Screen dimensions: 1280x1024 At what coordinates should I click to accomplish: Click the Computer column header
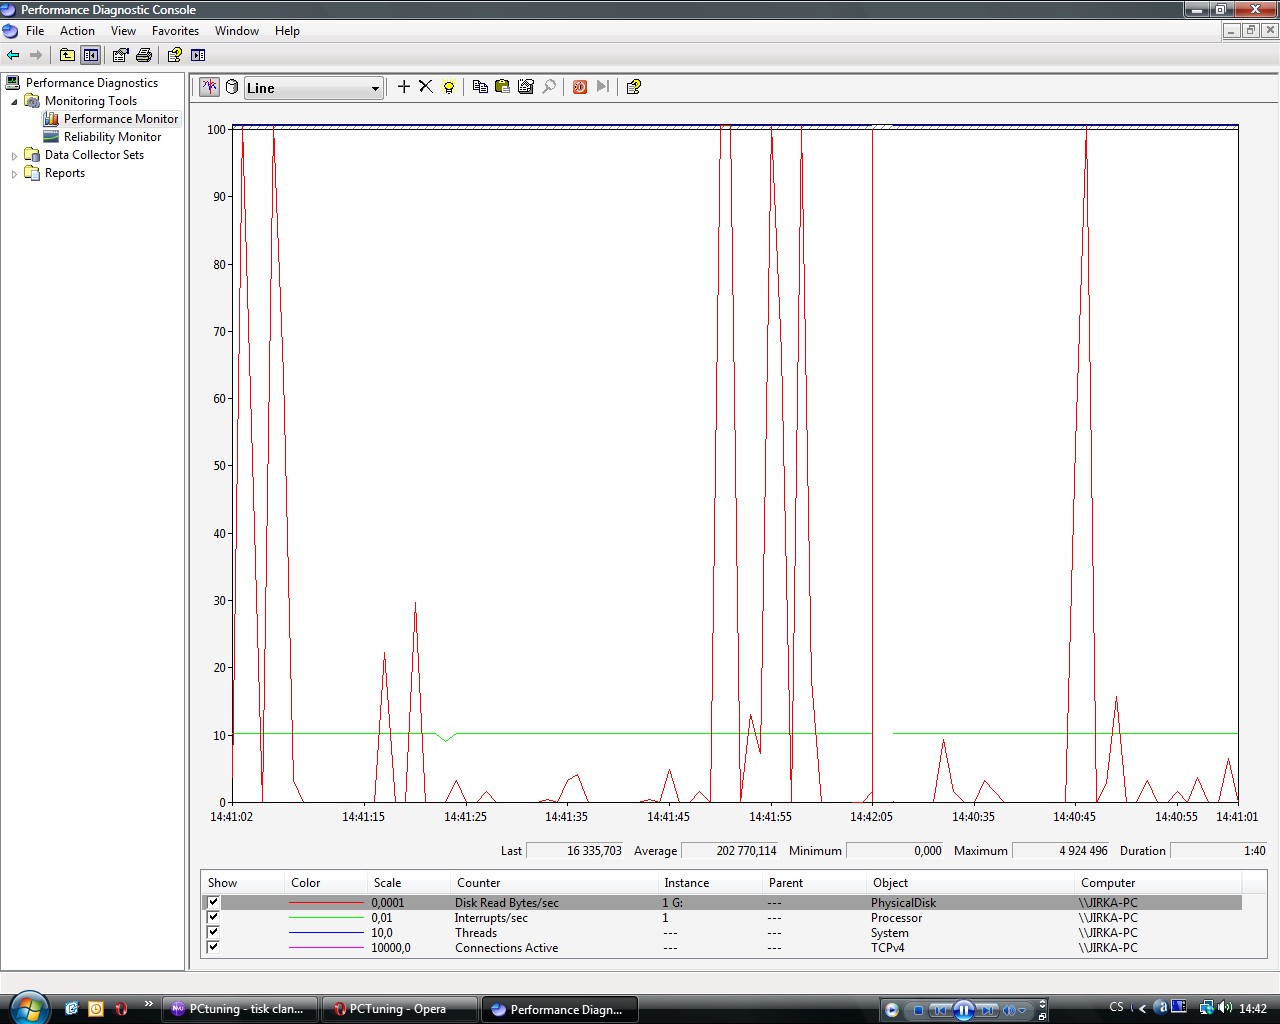(1158, 883)
